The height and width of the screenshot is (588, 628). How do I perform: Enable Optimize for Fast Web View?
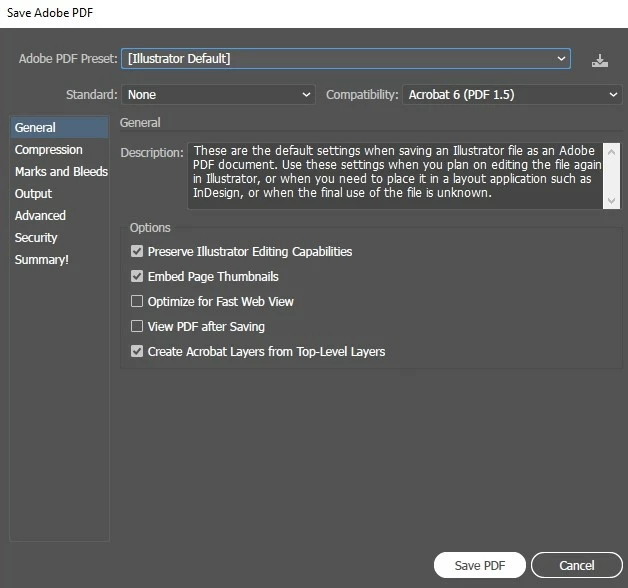click(137, 301)
